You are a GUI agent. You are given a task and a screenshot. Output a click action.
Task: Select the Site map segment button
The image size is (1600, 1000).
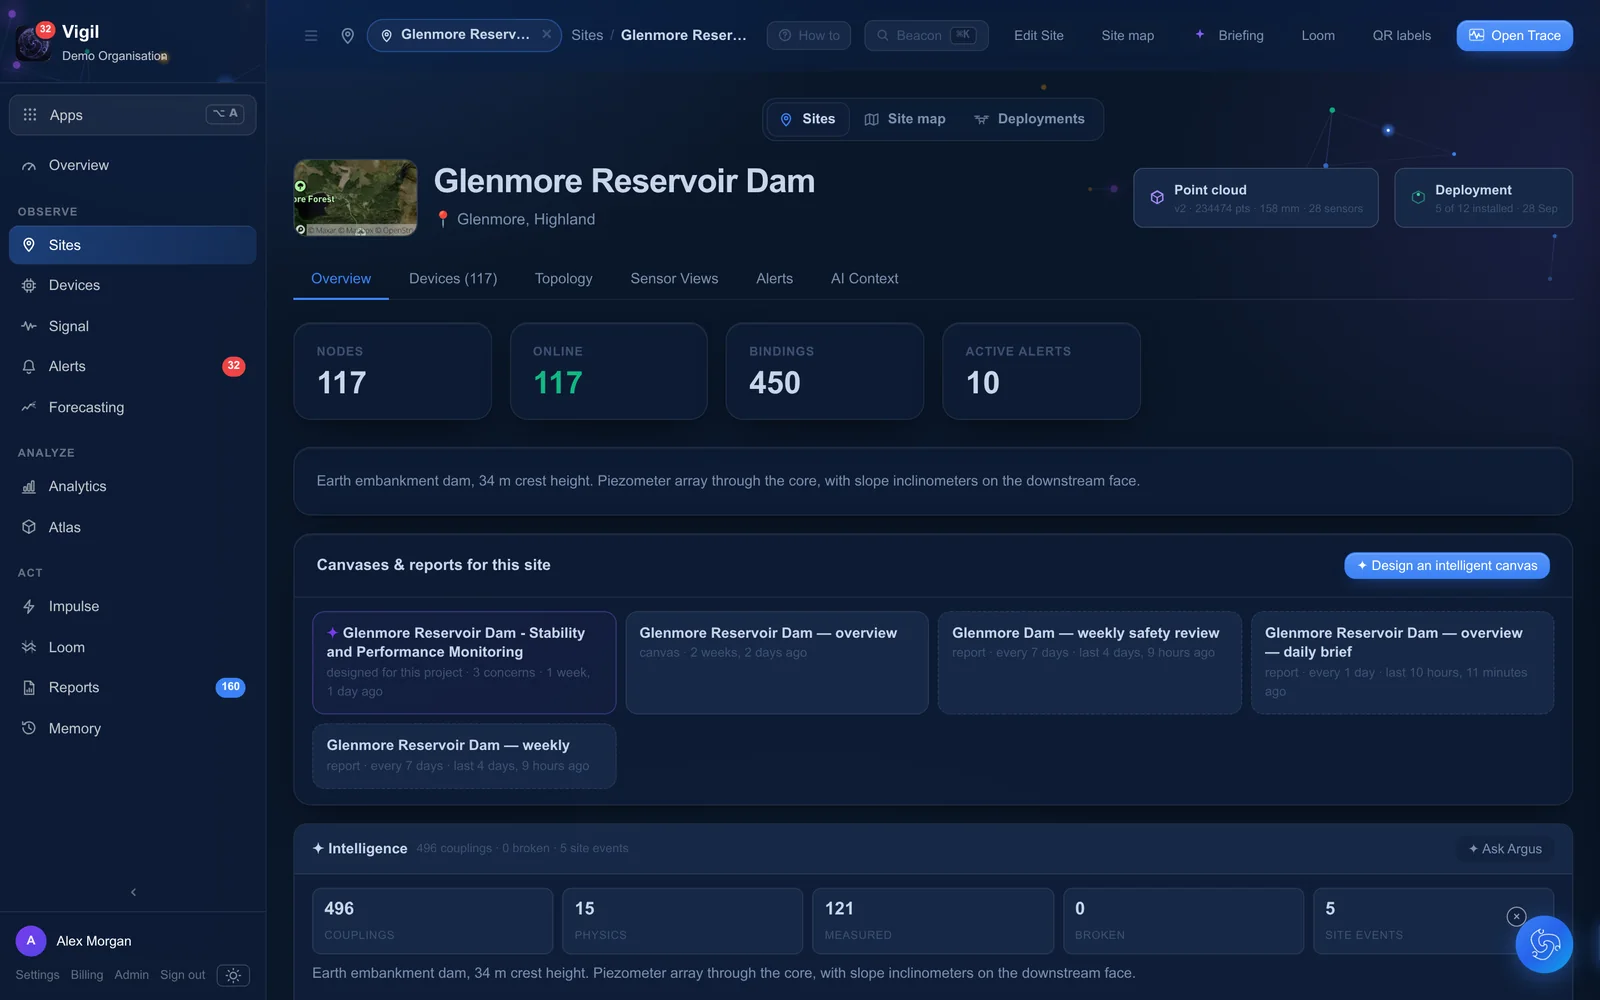click(x=905, y=119)
